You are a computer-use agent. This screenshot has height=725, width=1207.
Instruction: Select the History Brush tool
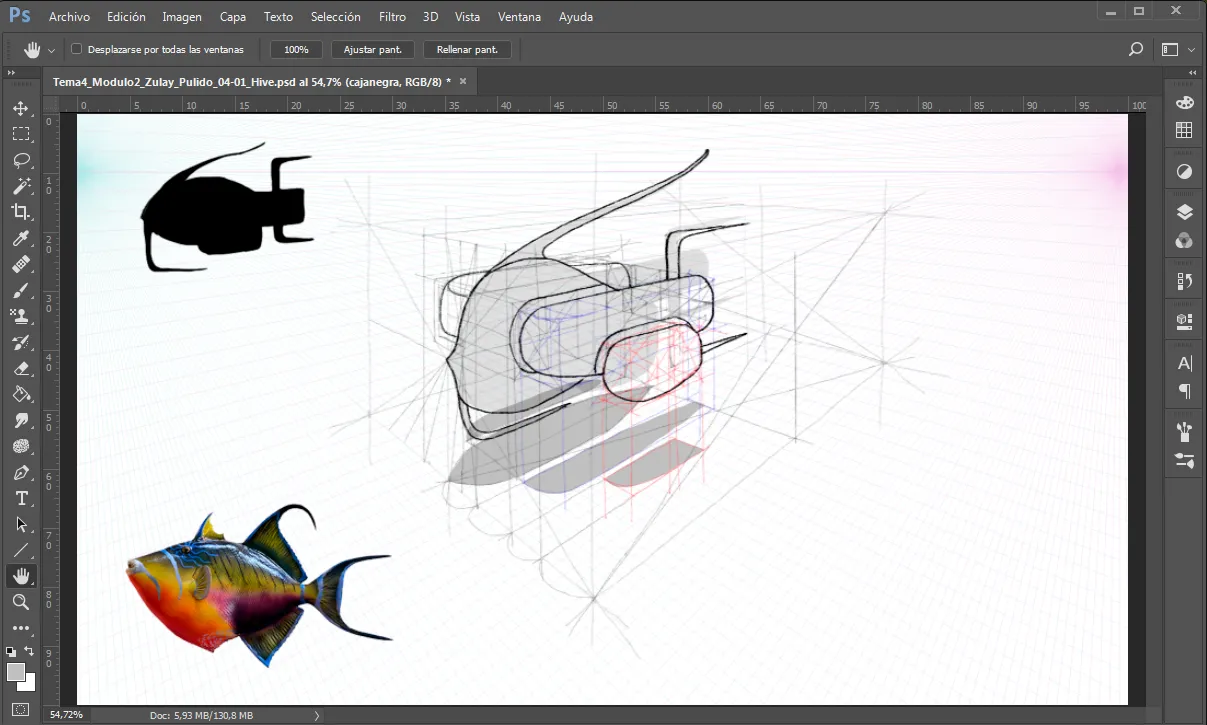point(21,342)
